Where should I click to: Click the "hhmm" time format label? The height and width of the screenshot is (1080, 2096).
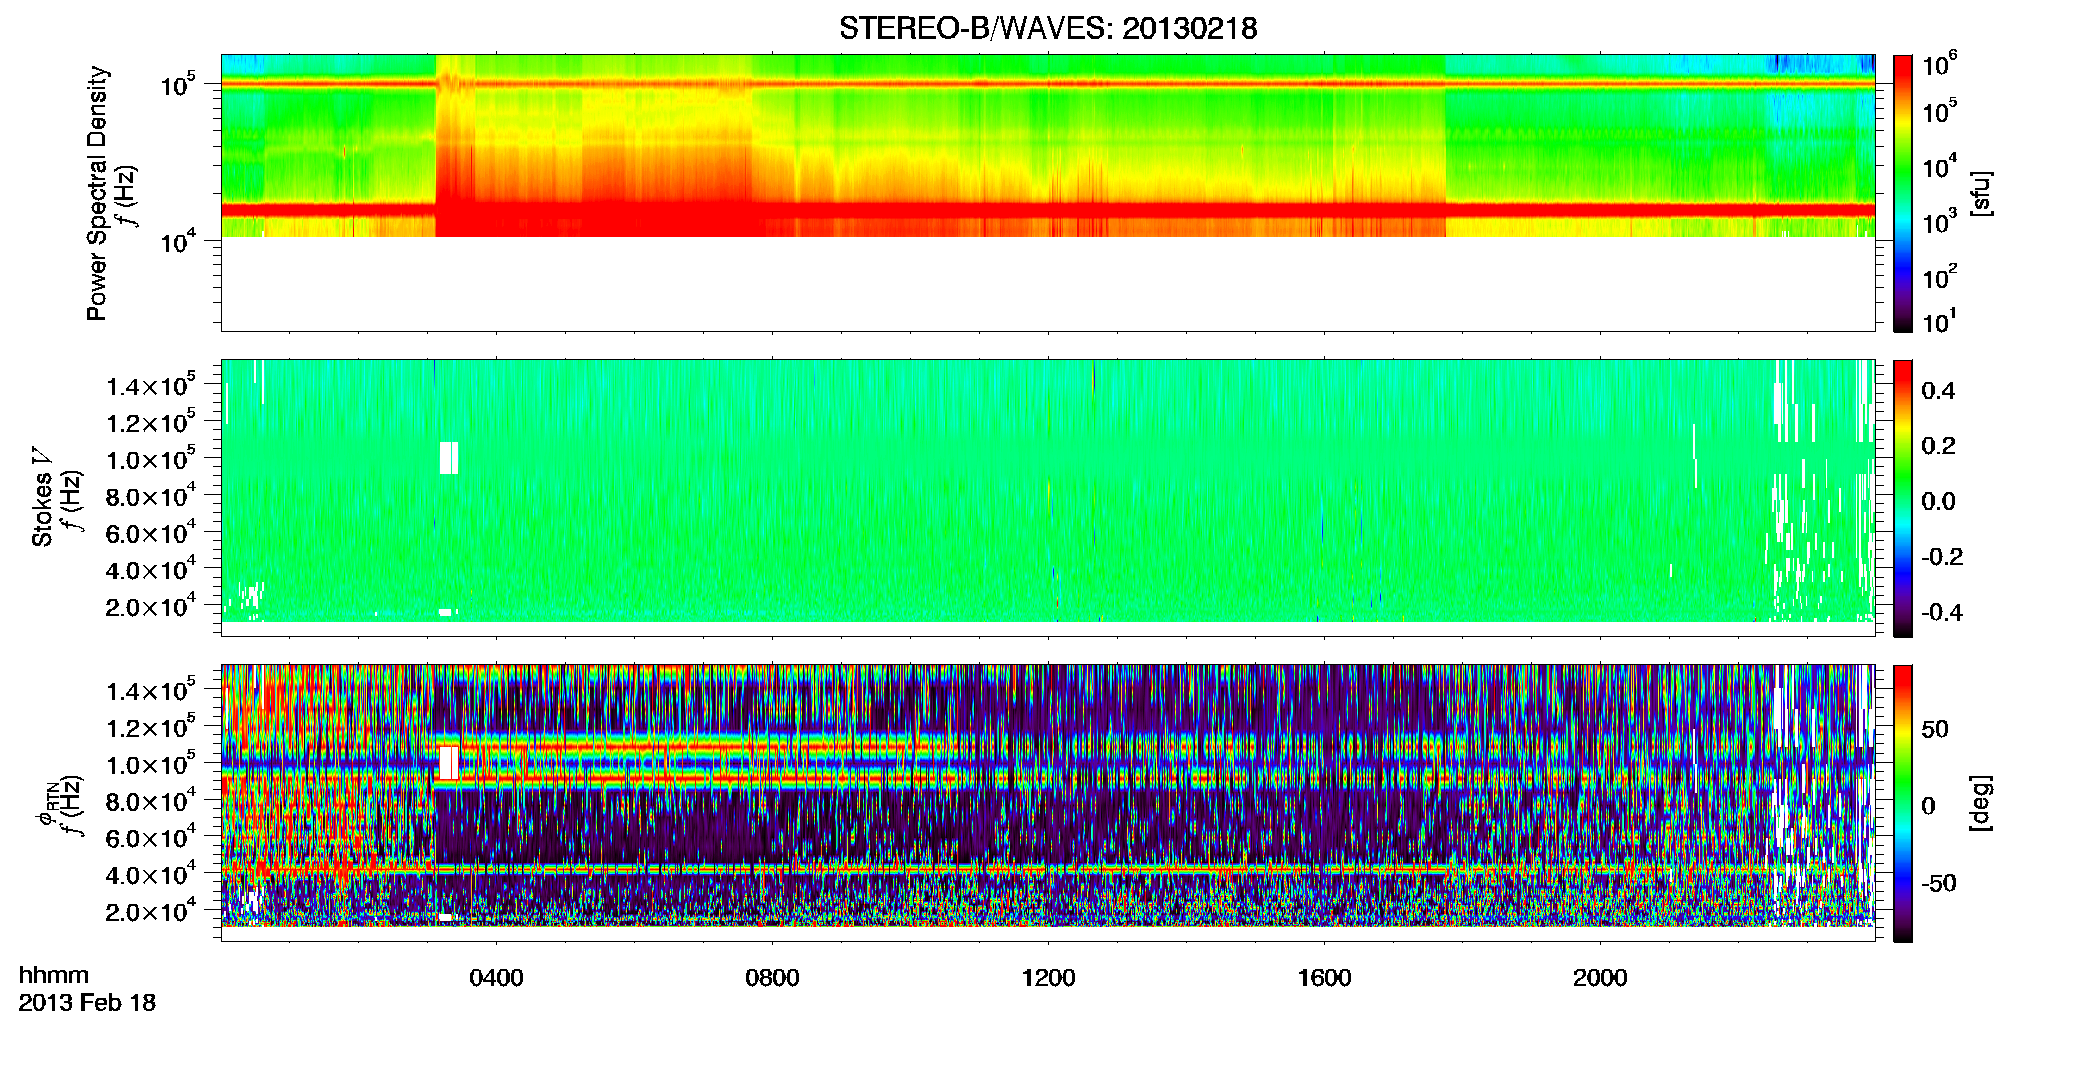click(x=54, y=975)
